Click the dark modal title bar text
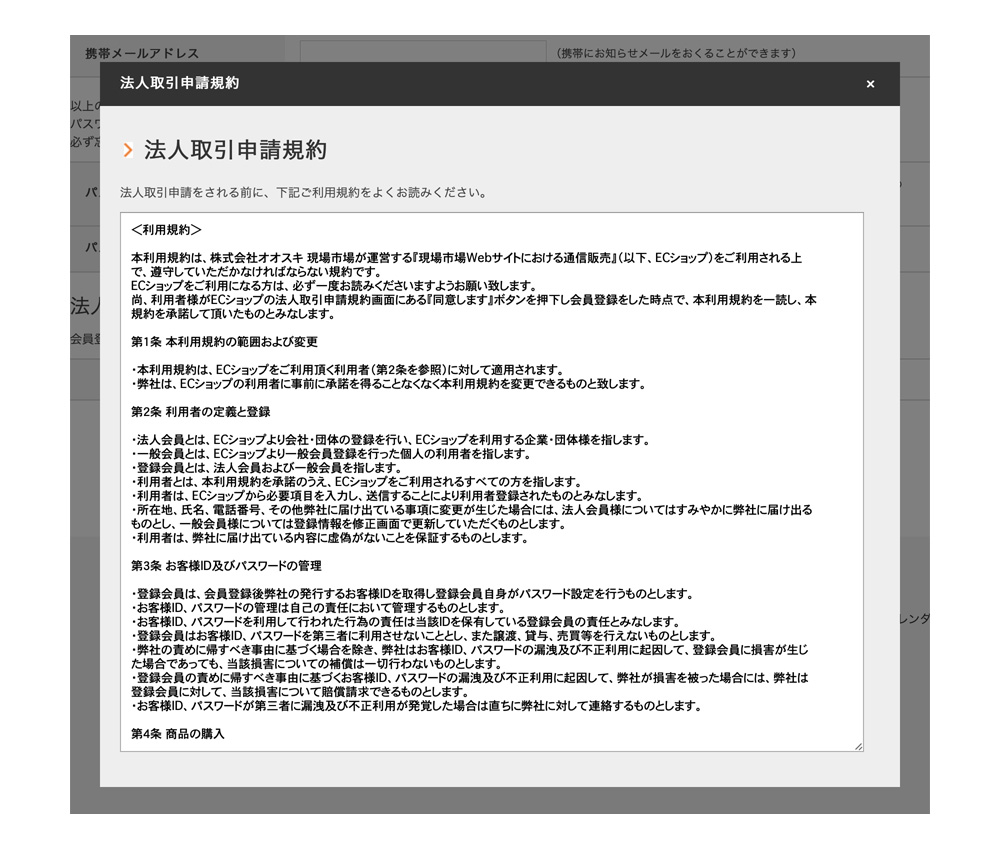 pos(179,83)
